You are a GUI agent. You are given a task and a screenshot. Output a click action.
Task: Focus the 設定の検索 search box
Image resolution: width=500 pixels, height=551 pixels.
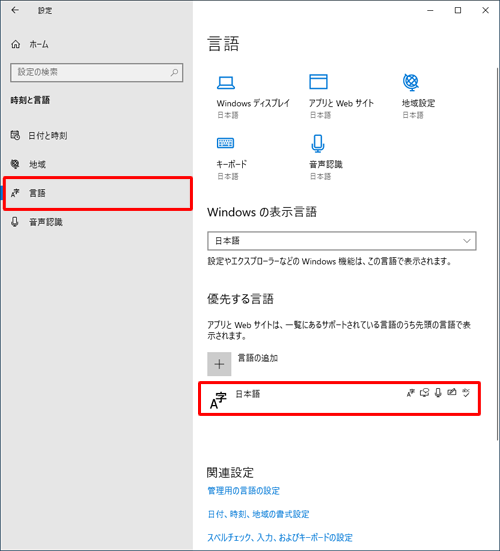click(97, 72)
